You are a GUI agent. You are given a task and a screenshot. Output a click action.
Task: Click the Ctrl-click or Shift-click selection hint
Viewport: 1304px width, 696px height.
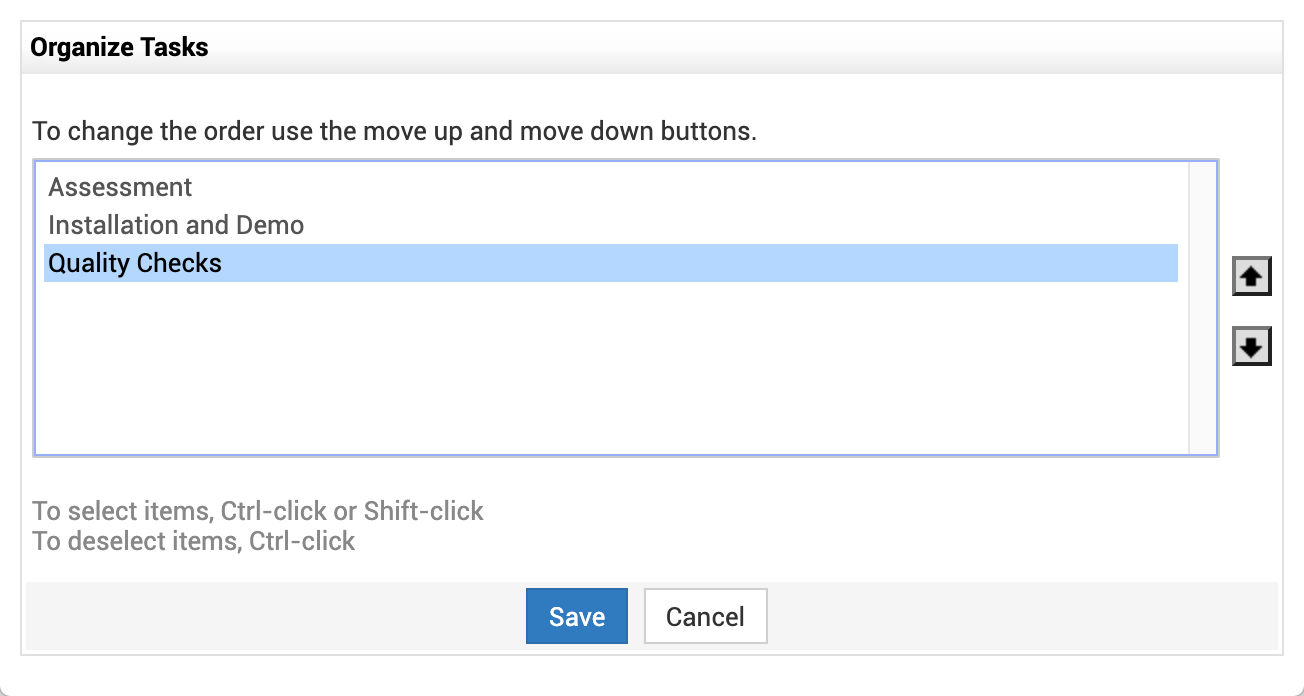coord(258,511)
